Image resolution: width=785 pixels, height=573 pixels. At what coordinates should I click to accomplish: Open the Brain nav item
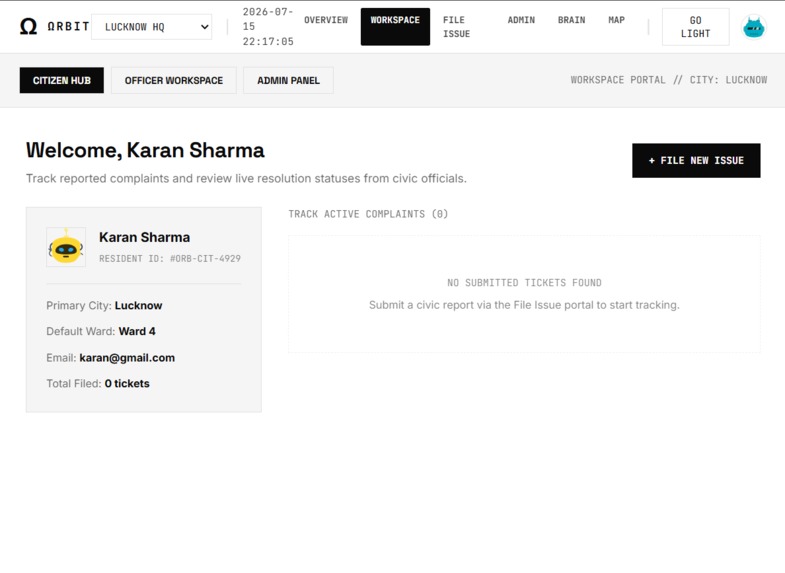click(x=571, y=20)
